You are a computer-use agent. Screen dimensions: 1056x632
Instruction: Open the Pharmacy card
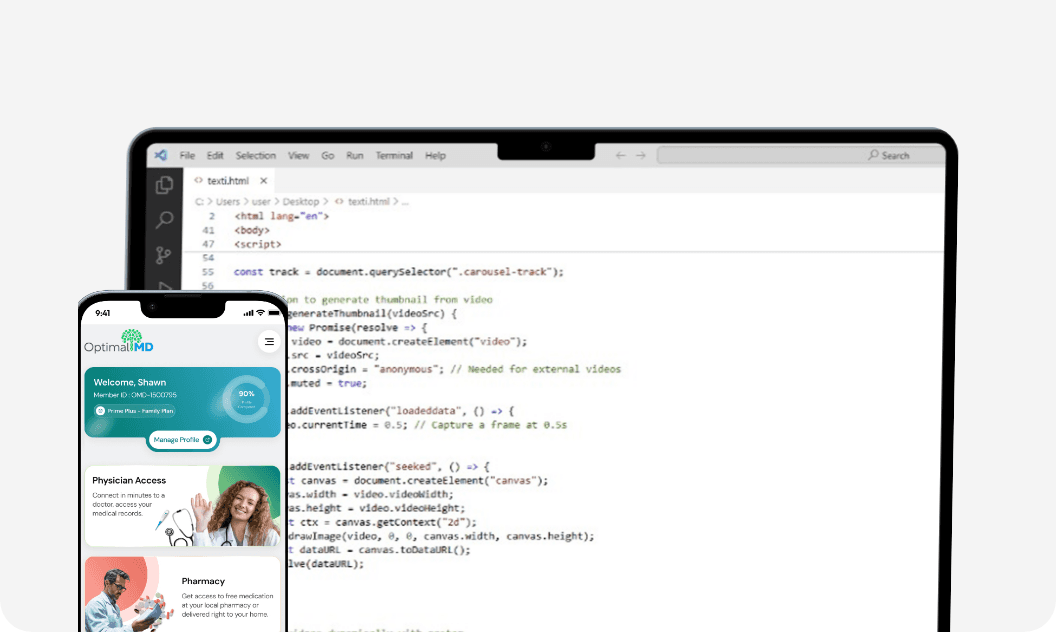coord(183,594)
